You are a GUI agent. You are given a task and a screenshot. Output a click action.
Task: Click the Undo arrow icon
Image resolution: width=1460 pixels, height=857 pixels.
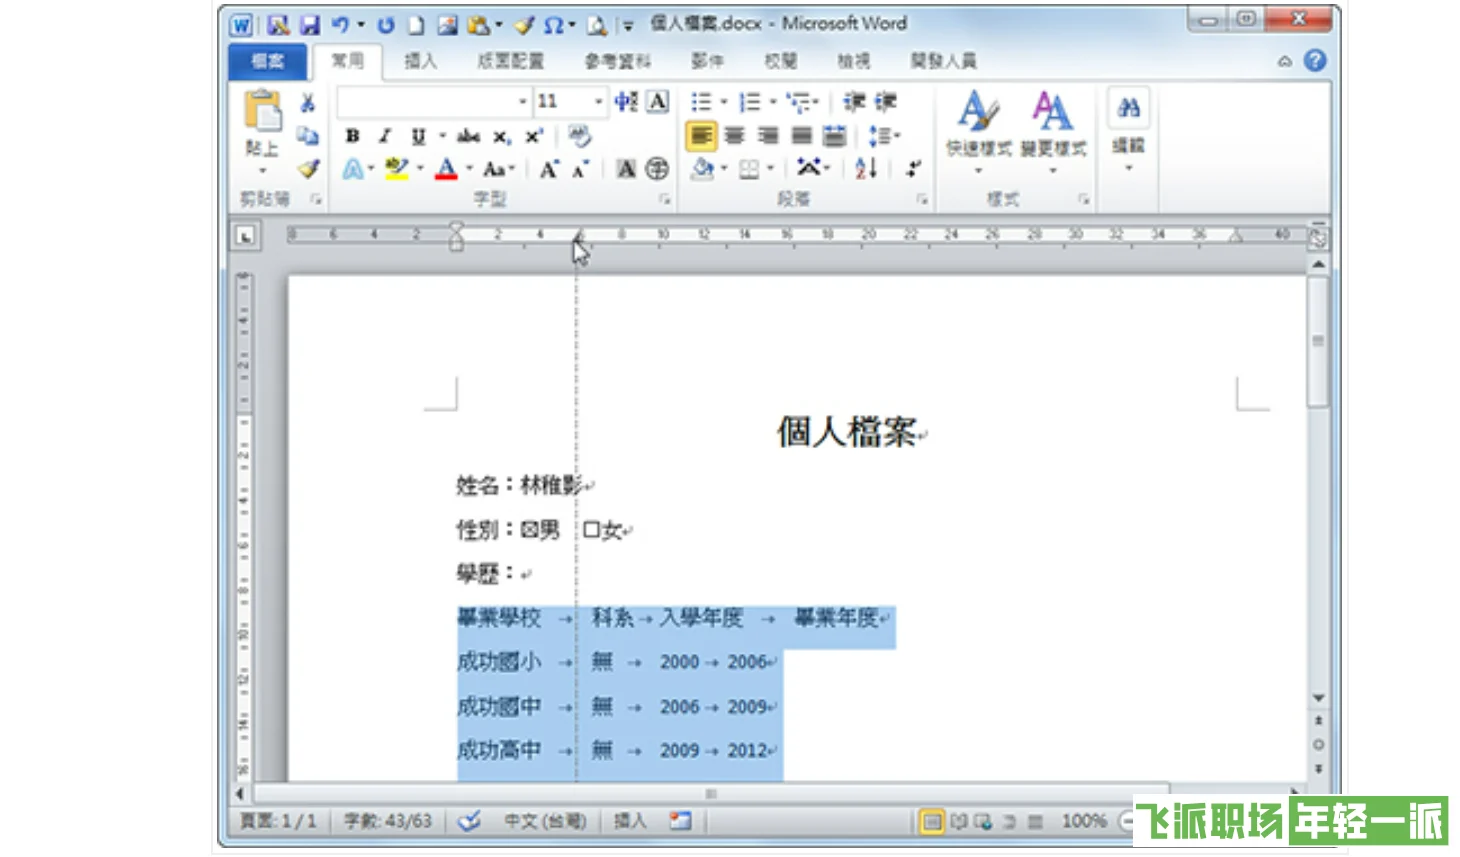point(340,25)
